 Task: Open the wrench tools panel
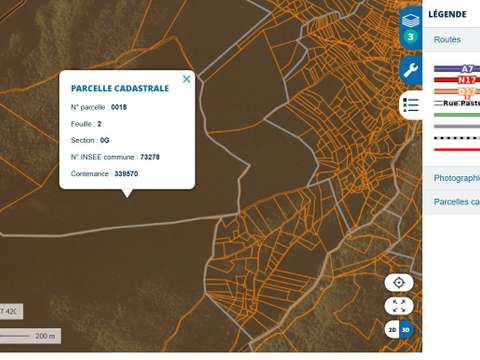click(x=410, y=70)
